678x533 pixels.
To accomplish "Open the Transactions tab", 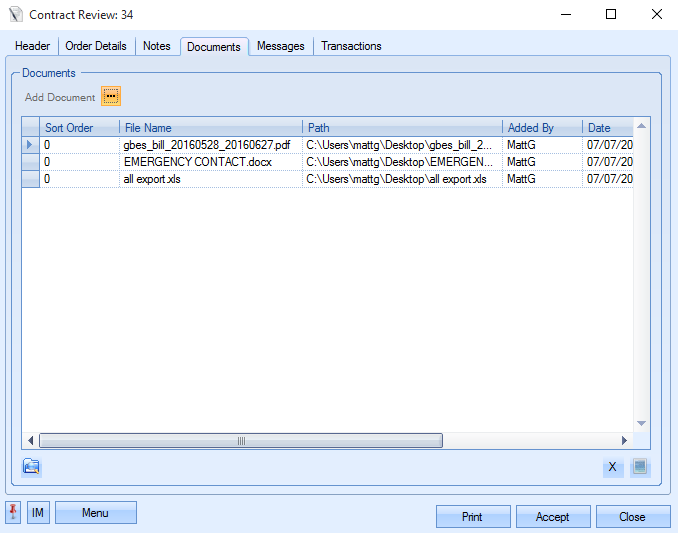I will click(351, 46).
